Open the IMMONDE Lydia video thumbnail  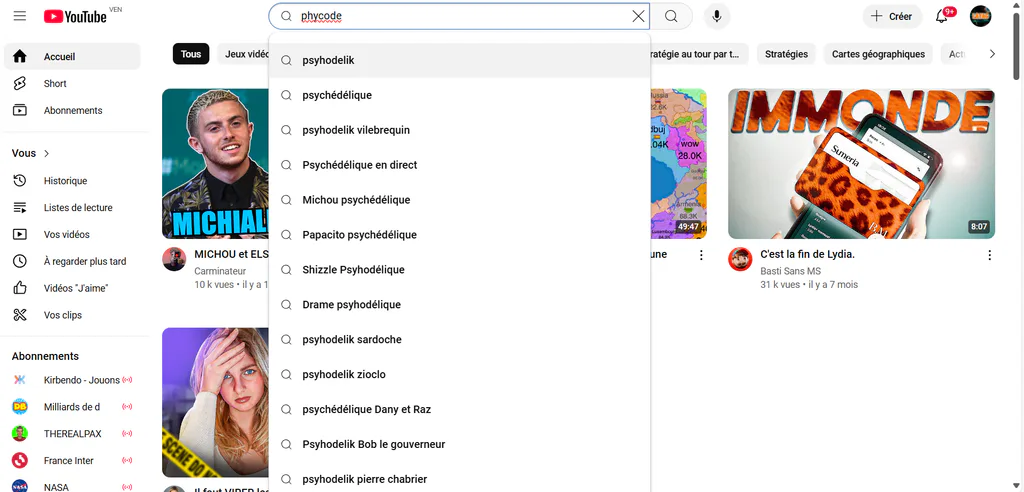[x=861, y=164]
